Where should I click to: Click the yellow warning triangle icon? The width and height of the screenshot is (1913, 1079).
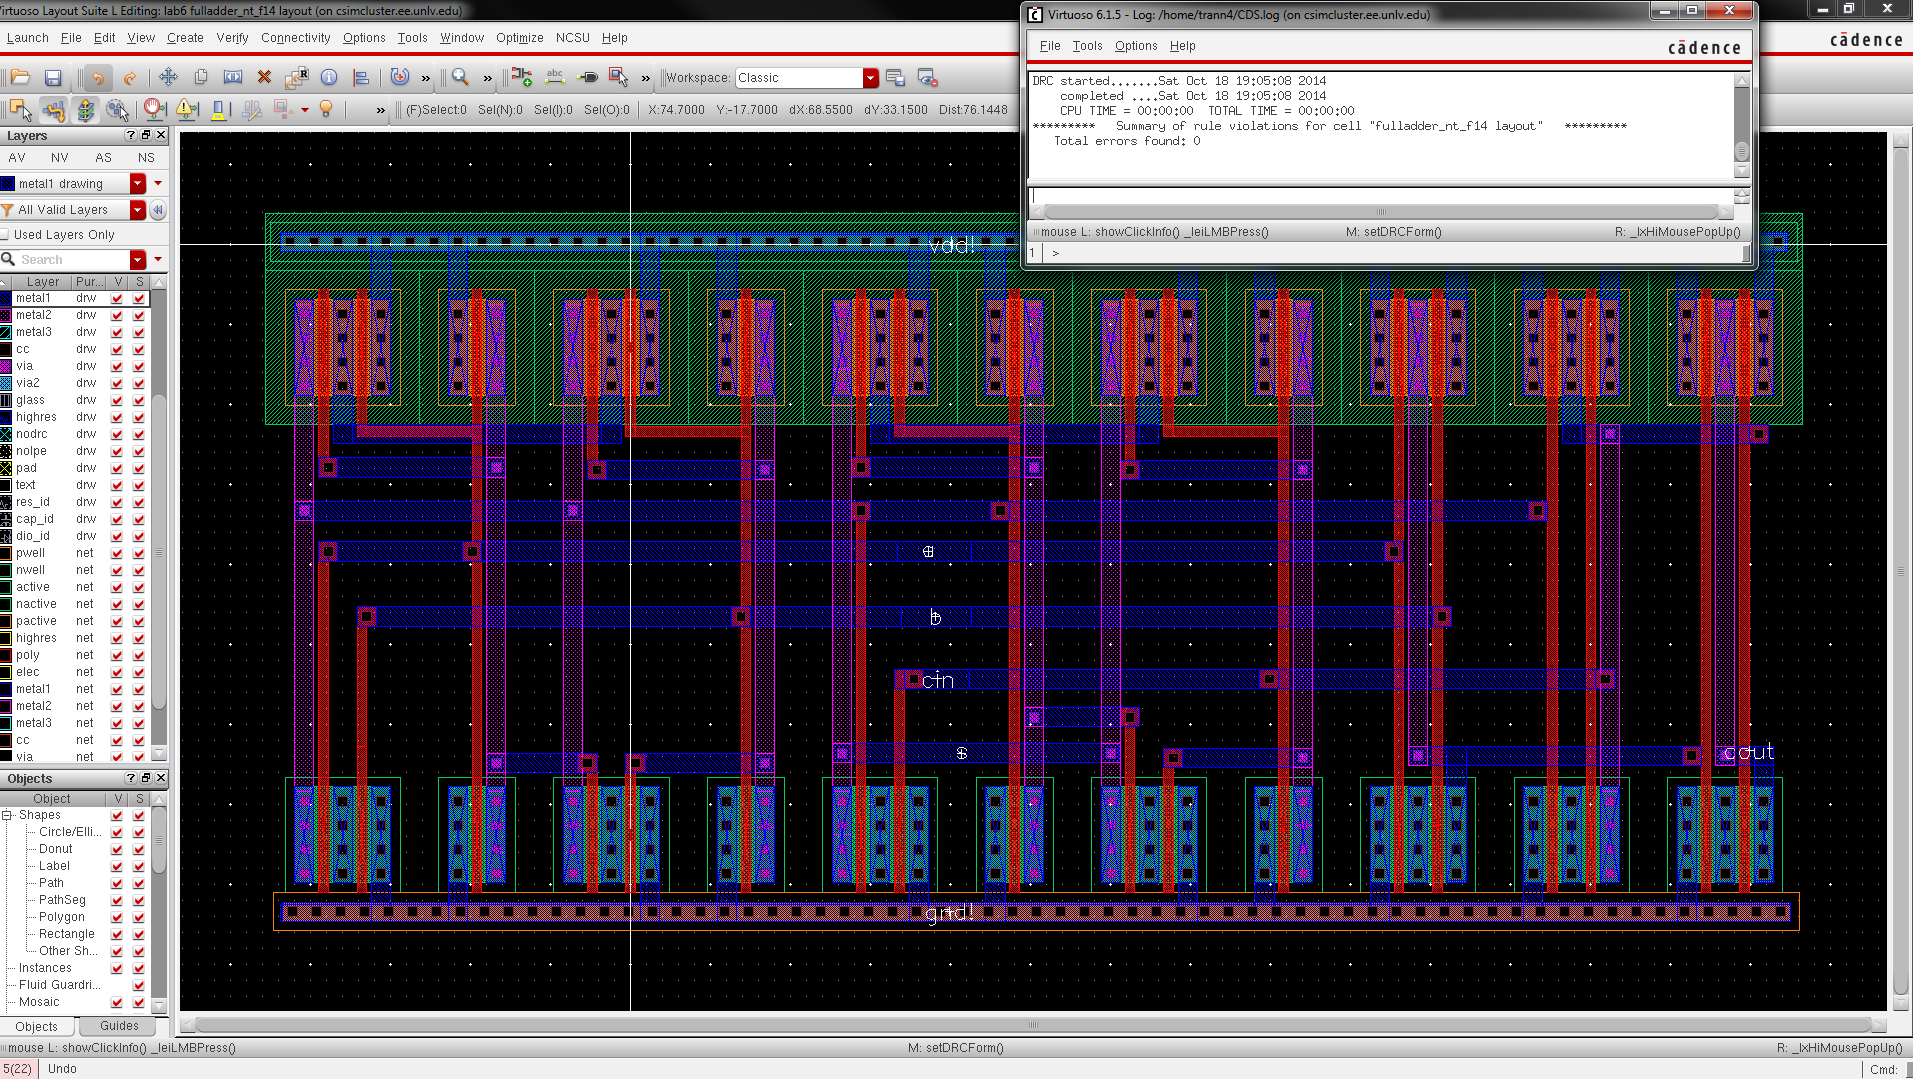pyautogui.click(x=187, y=109)
